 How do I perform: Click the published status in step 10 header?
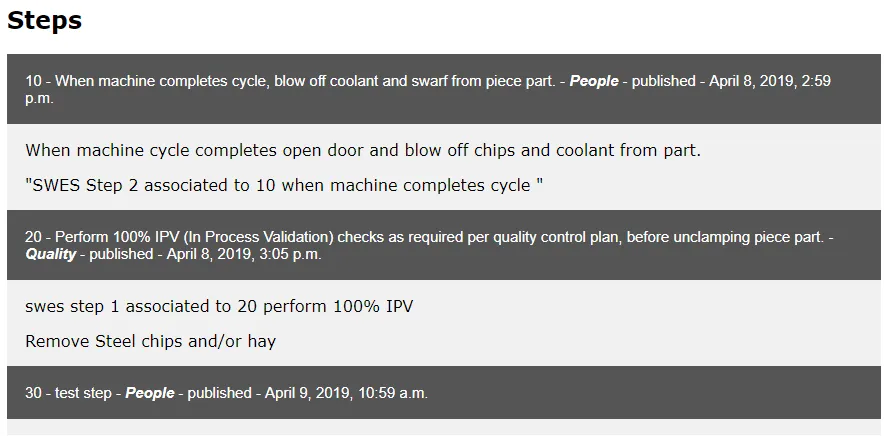click(x=664, y=81)
